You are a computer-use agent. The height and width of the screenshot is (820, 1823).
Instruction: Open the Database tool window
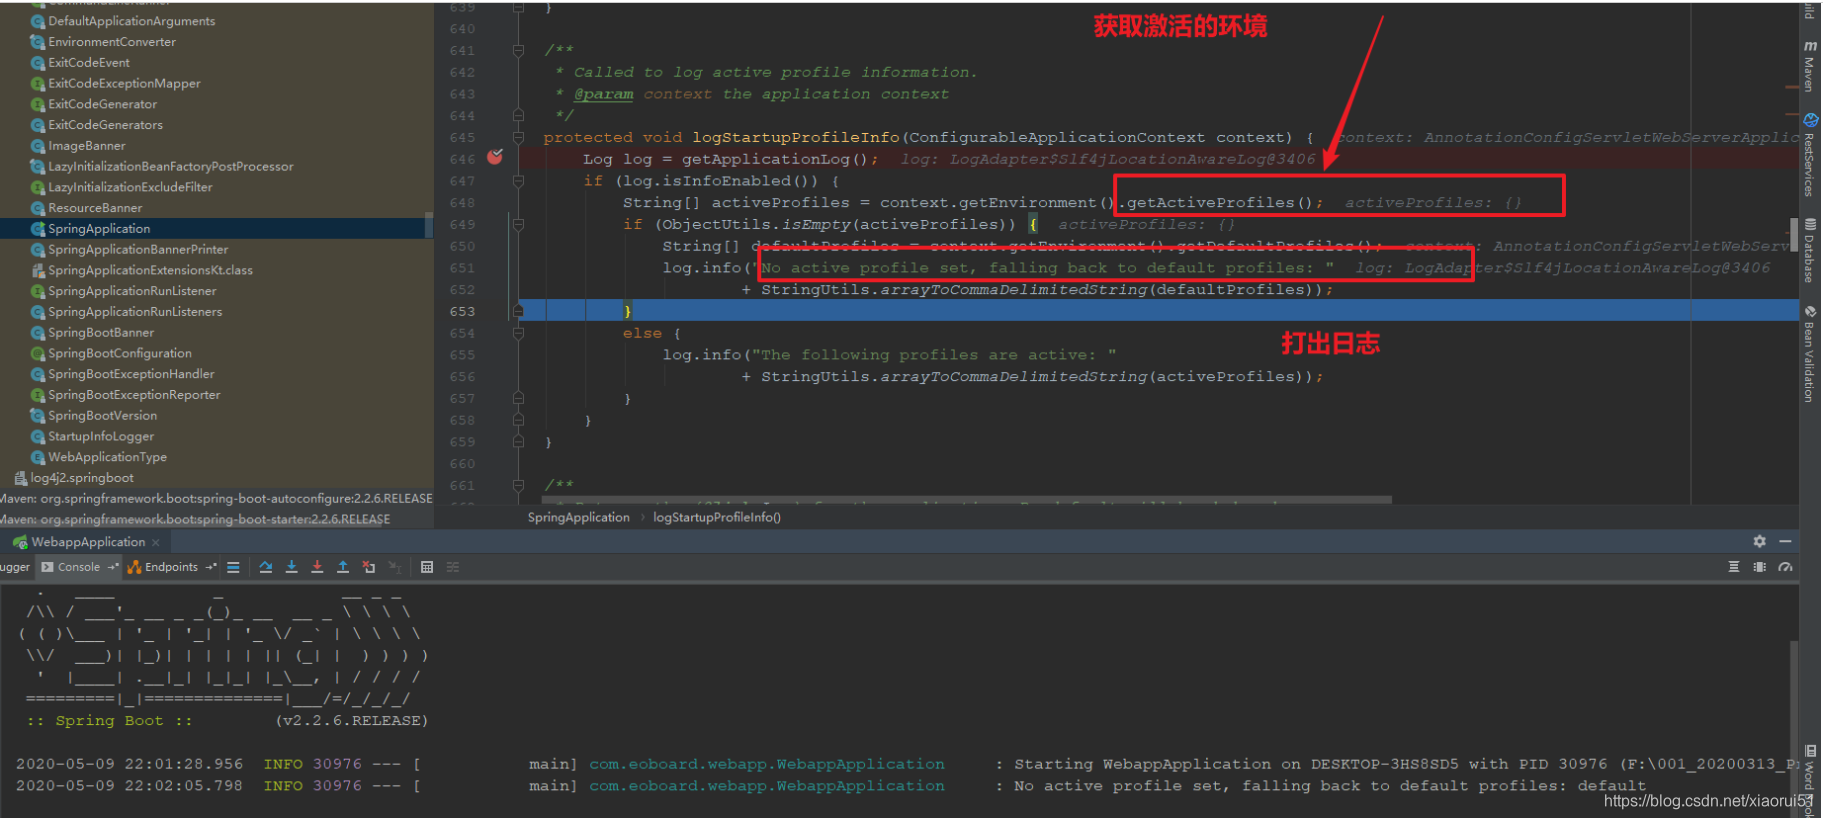click(x=1810, y=251)
